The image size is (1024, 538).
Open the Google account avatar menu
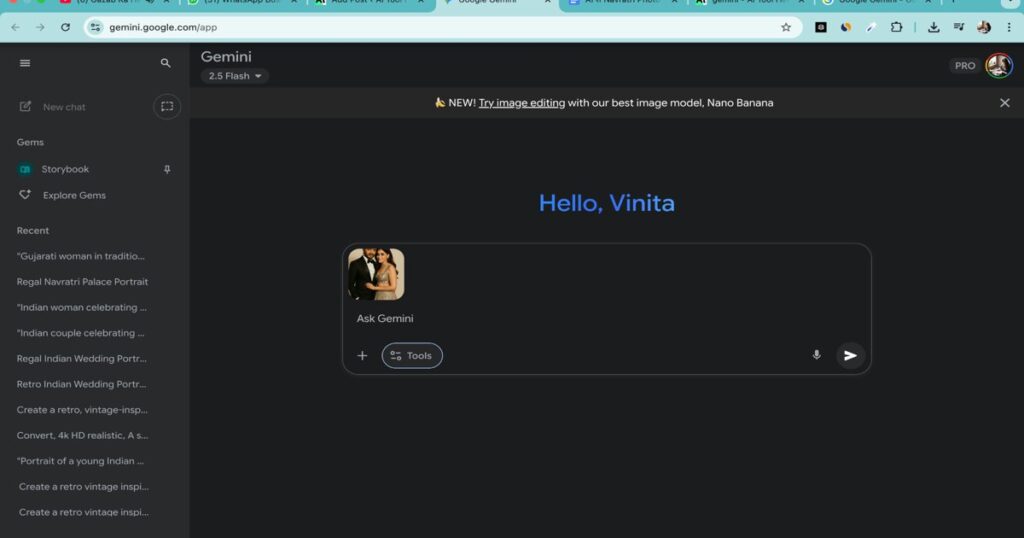(999, 65)
